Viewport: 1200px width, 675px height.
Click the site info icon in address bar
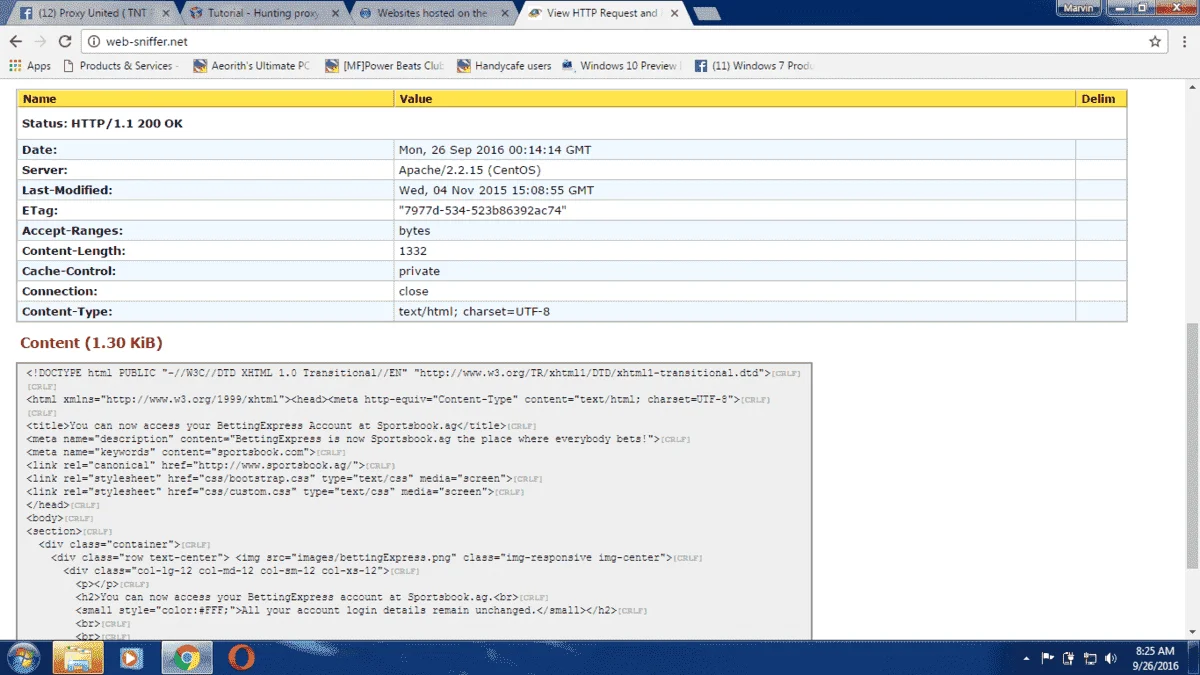93,42
